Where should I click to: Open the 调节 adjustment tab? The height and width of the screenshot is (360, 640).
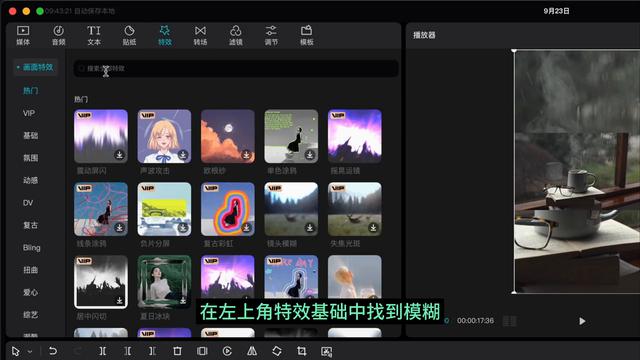(271, 35)
